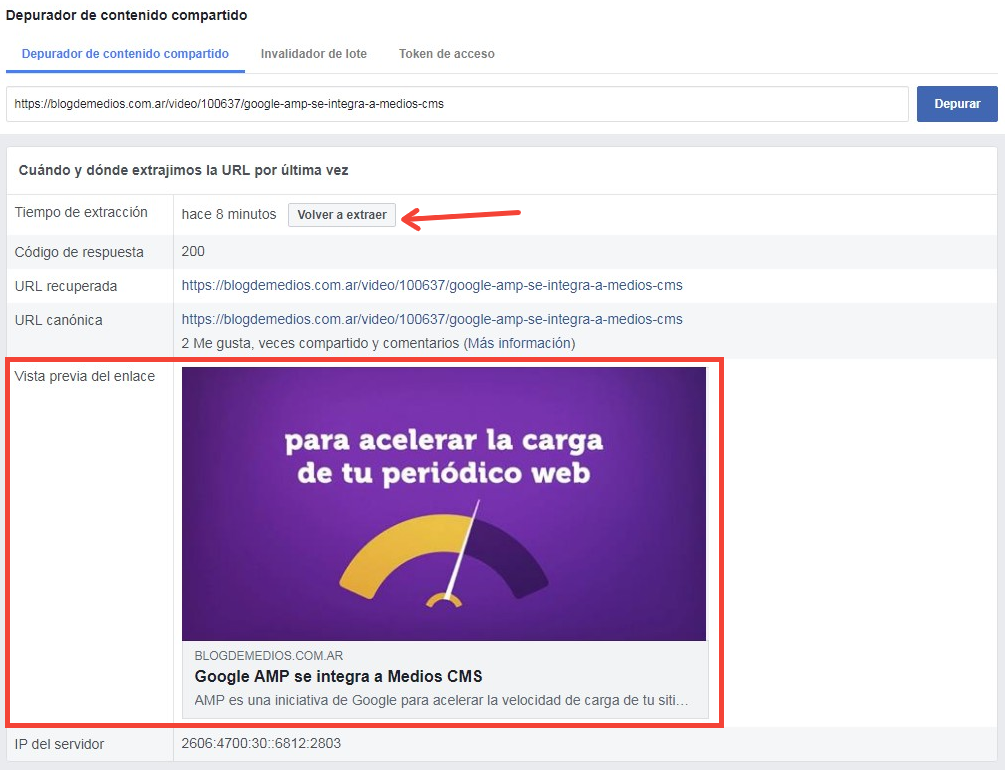Click the URL recuperada label
The image size is (1005, 770).
click(66, 286)
